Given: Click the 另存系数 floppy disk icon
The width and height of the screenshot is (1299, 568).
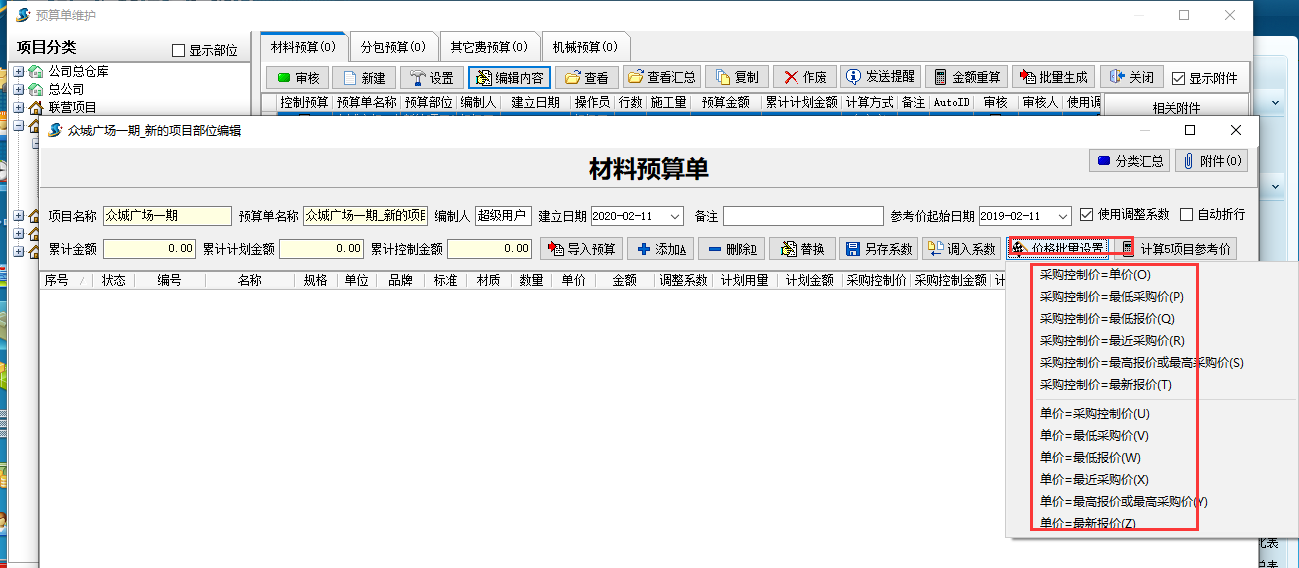Looking at the screenshot, I should (x=852, y=249).
